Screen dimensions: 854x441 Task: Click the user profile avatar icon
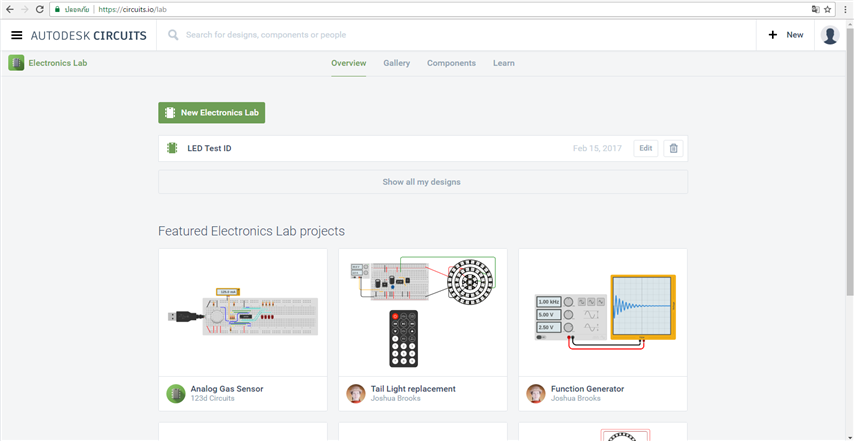click(x=829, y=35)
